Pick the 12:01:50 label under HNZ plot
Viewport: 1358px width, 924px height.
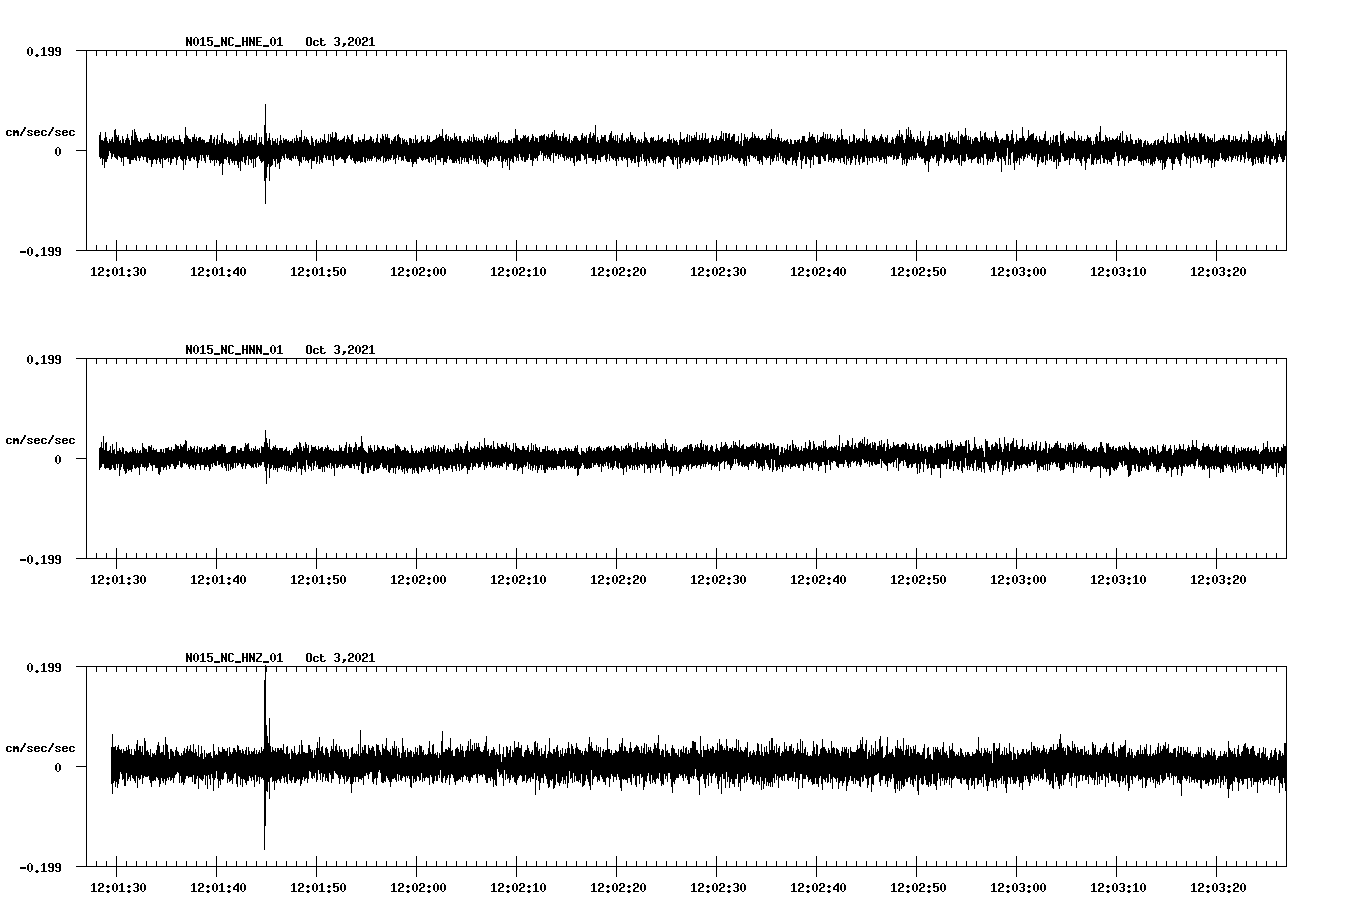318,888
